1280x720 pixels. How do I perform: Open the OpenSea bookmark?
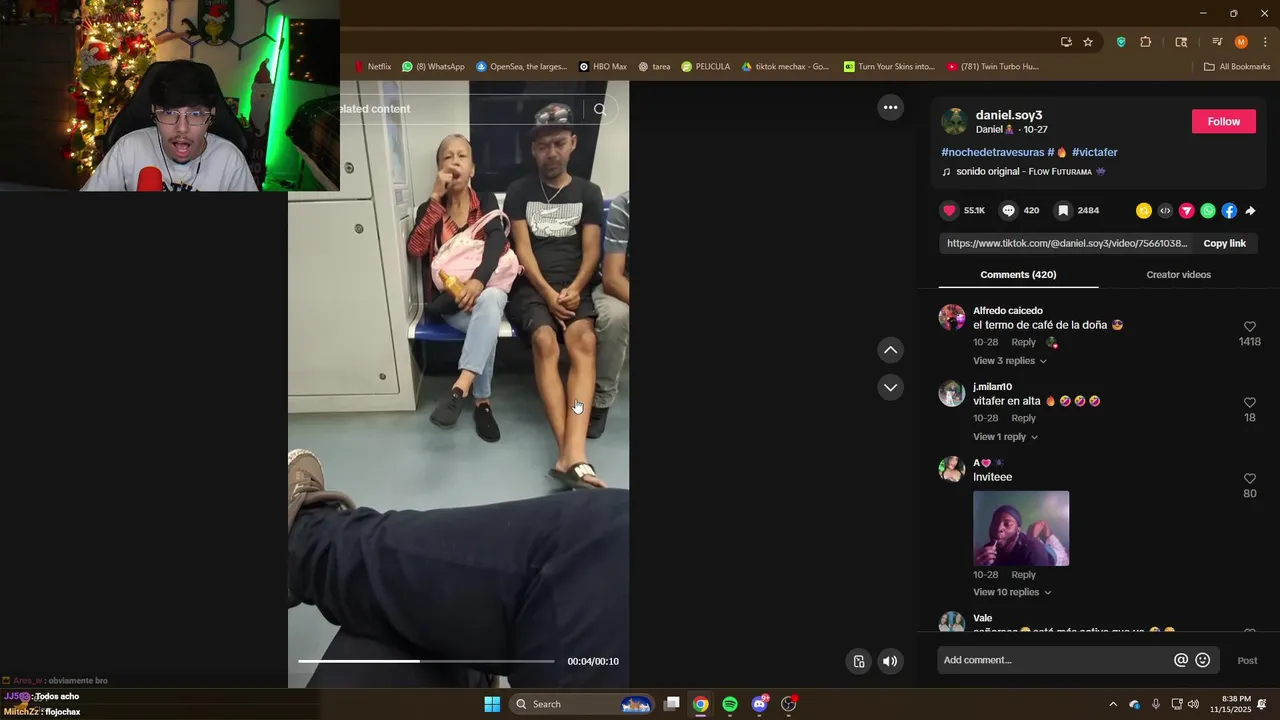521,67
